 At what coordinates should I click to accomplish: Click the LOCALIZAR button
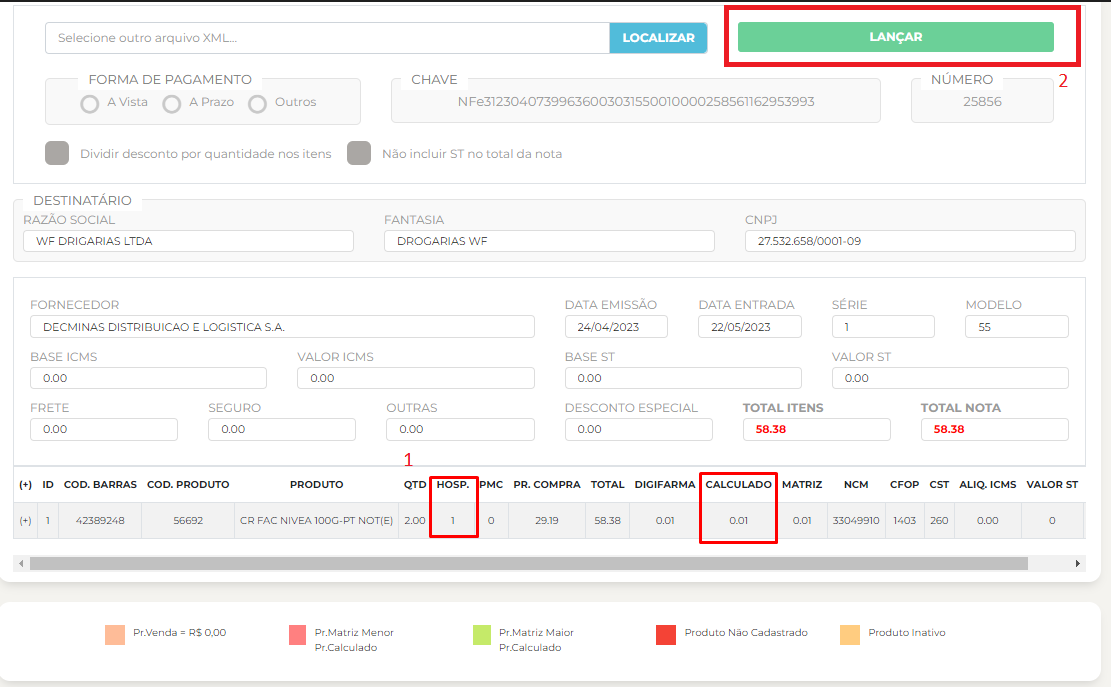658,38
